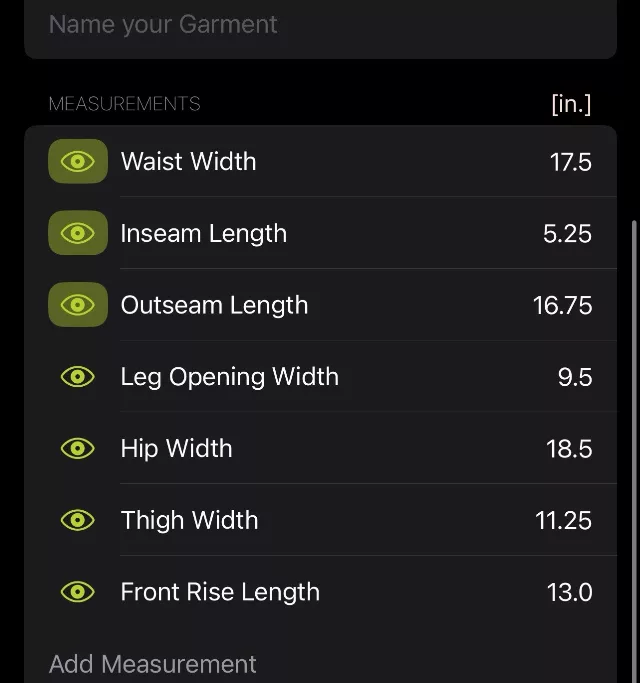This screenshot has height=683, width=640.
Task: Change units via [in.] label
Action: (571, 104)
